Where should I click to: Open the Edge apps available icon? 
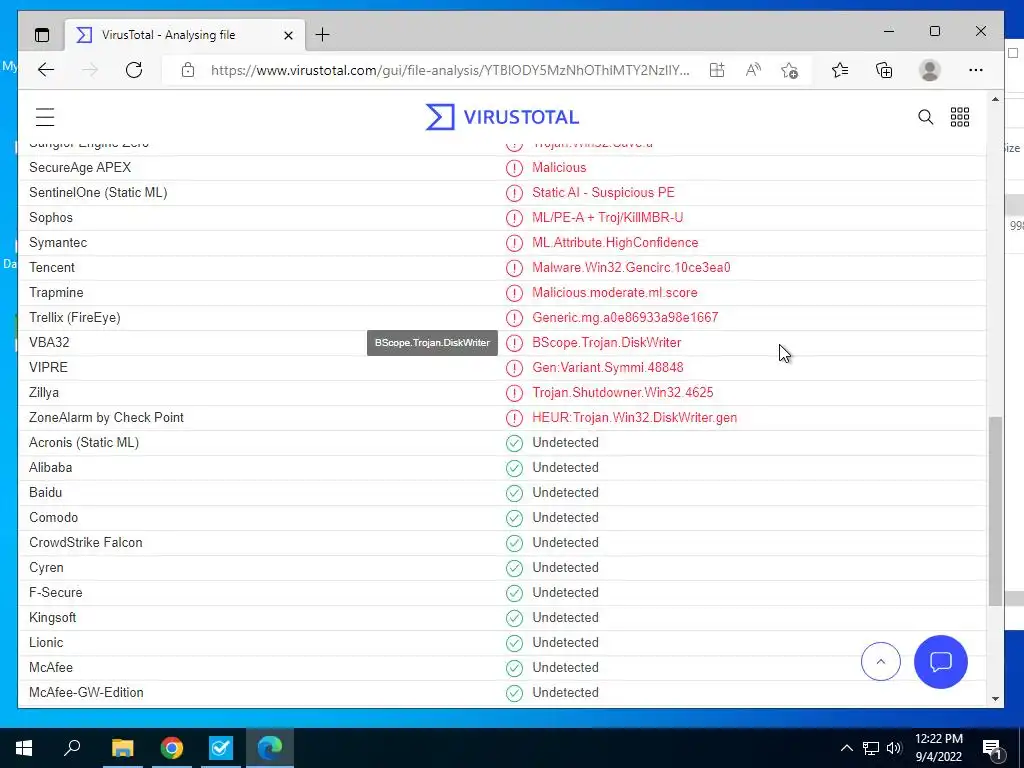717,70
